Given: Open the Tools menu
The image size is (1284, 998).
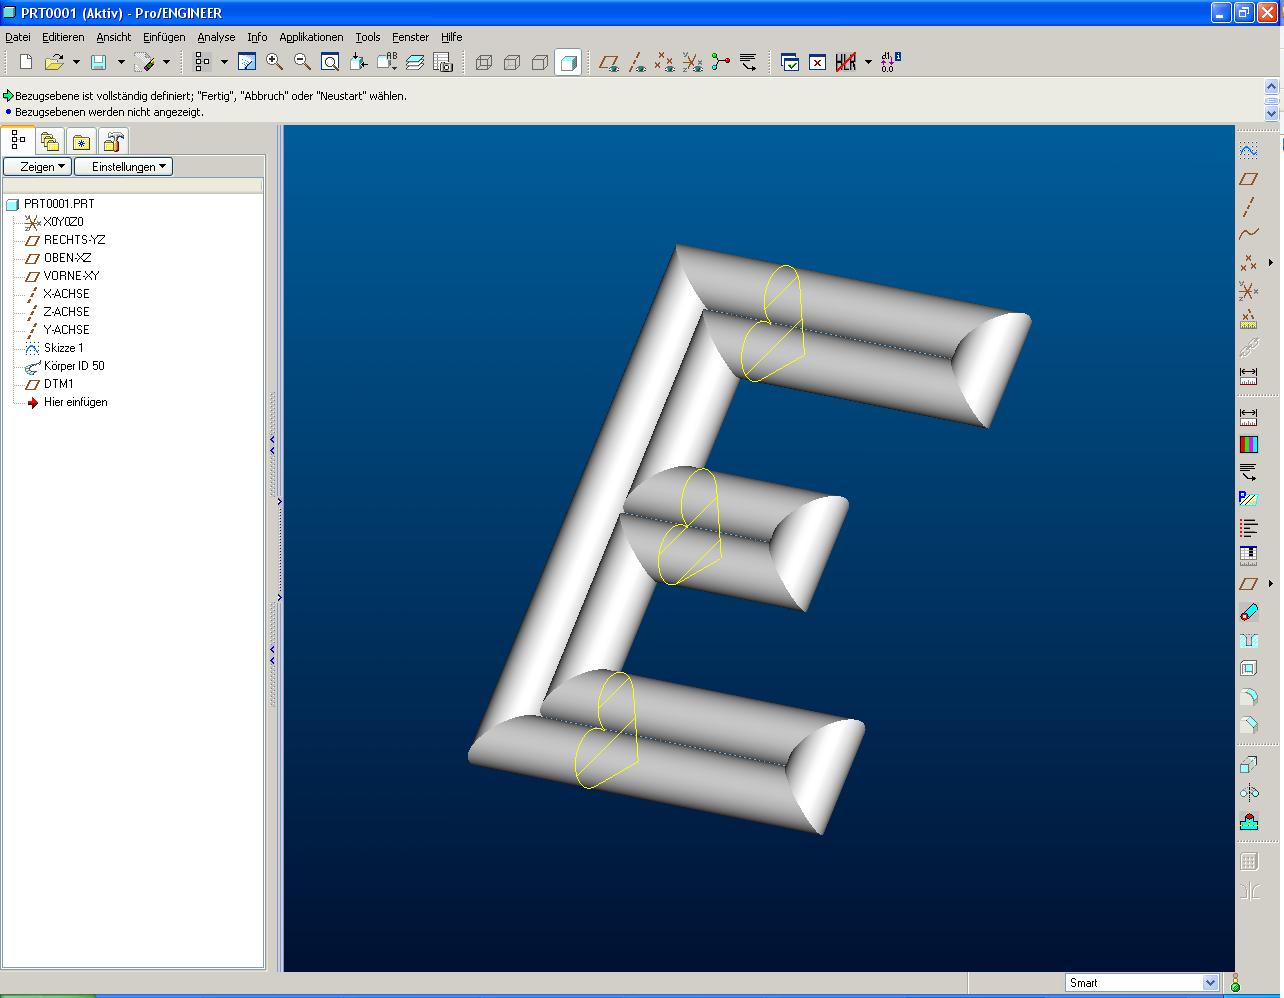Looking at the screenshot, I should [x=368, y=37].
